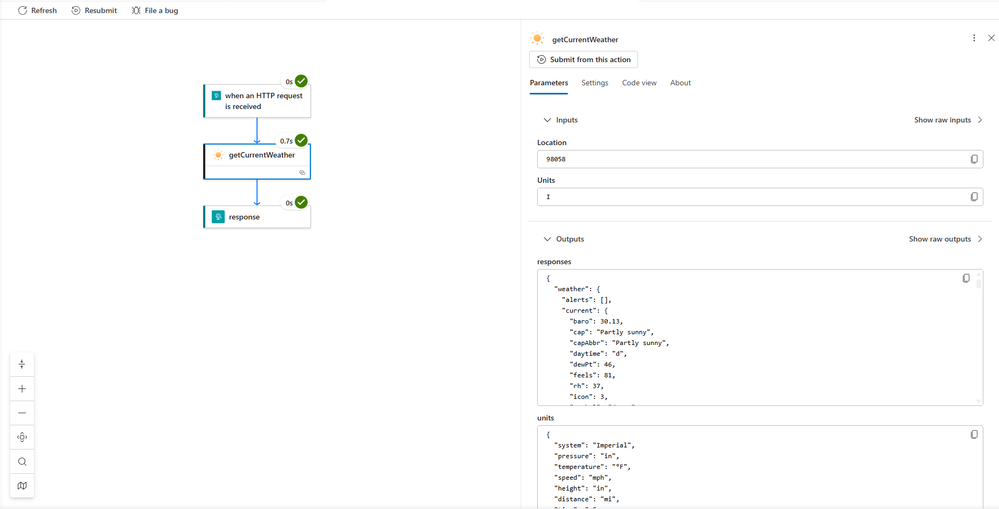
Task: Copy the units output JSON
Action: (x=974, y=434)
